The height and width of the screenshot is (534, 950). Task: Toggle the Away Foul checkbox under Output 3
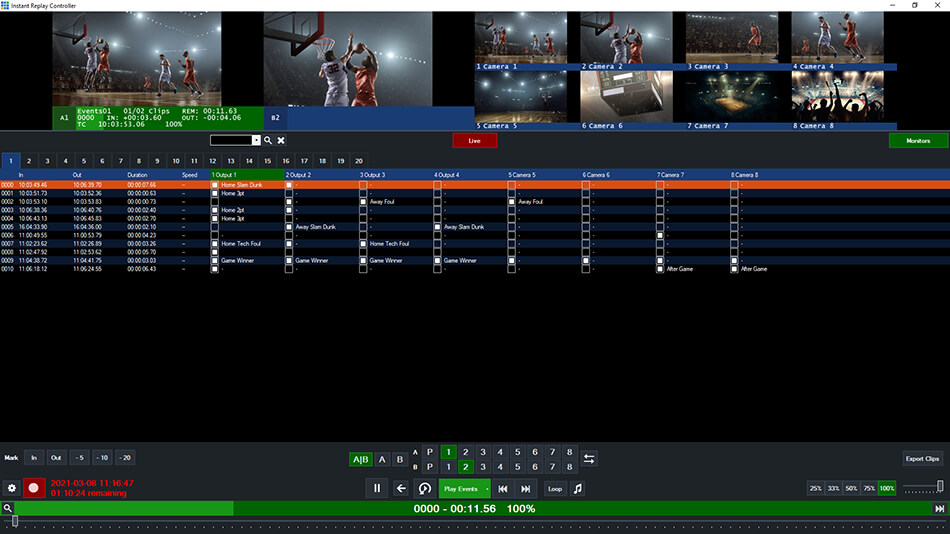363,201
